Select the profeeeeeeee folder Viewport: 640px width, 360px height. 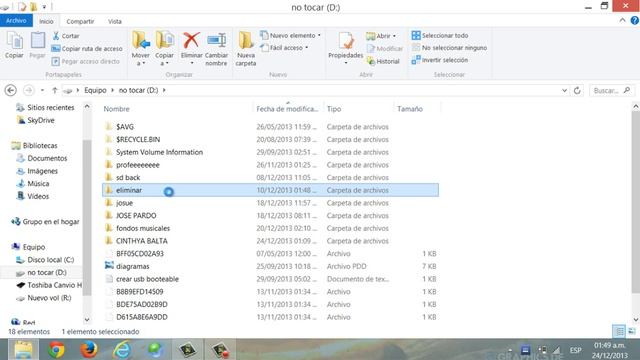138,165
